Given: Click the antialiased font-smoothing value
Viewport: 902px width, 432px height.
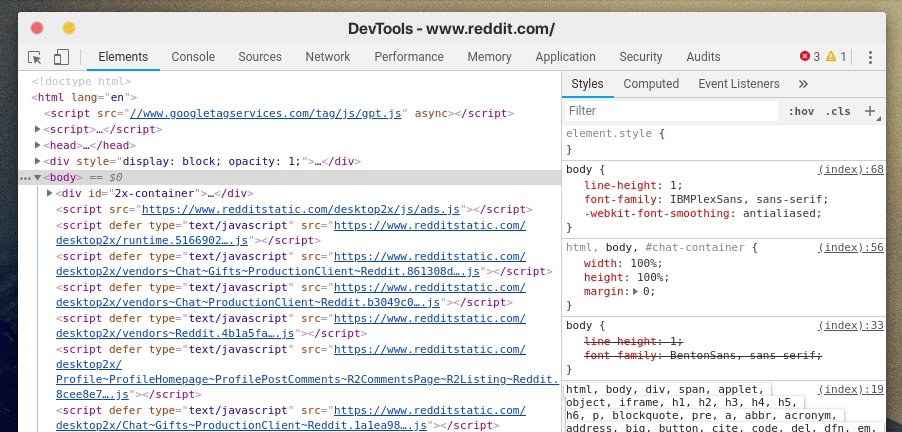Looking at the screenshot, I should tap(779, 213).
